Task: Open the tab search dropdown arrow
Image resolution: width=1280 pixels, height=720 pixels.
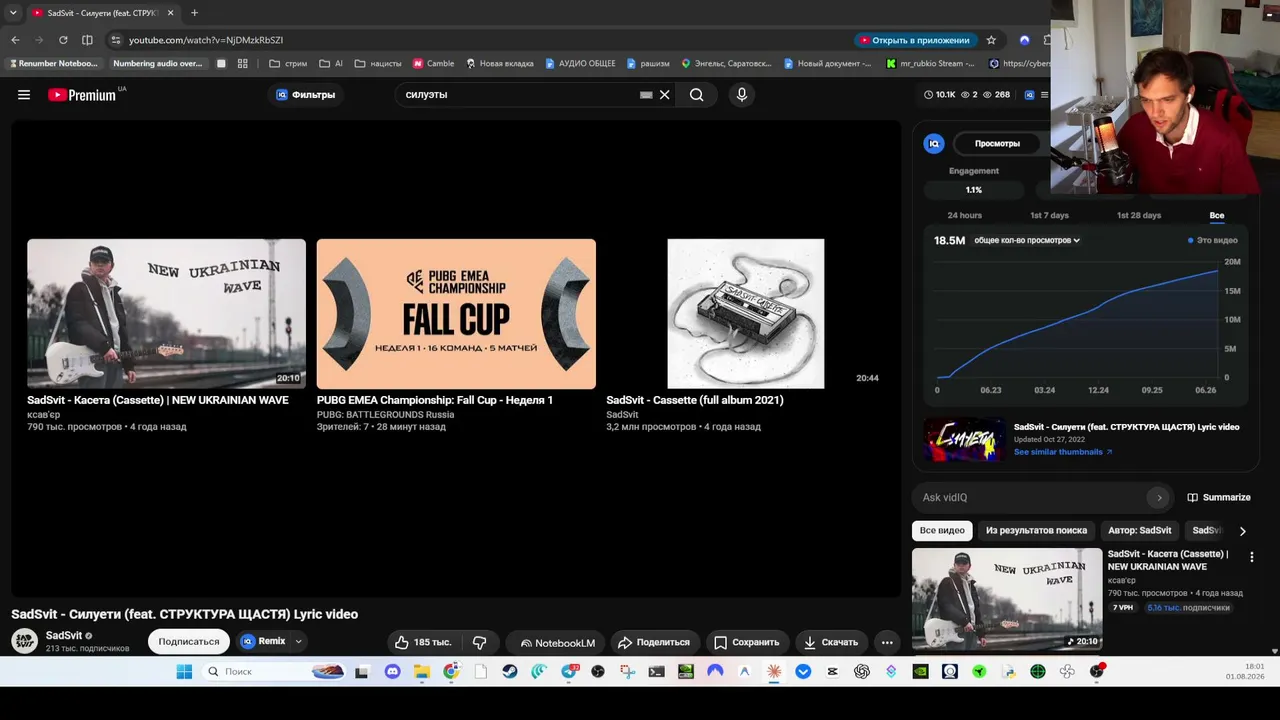Action: tap(12, 13)
